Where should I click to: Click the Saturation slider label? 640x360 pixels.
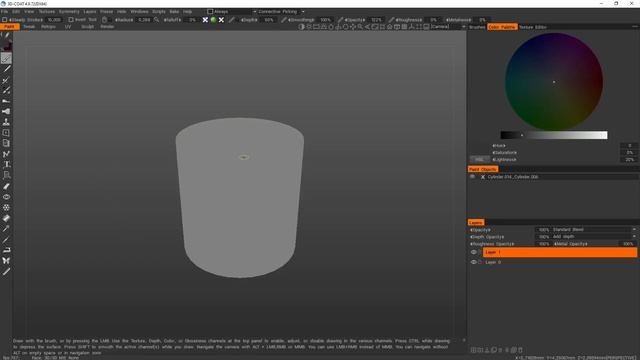504,153
